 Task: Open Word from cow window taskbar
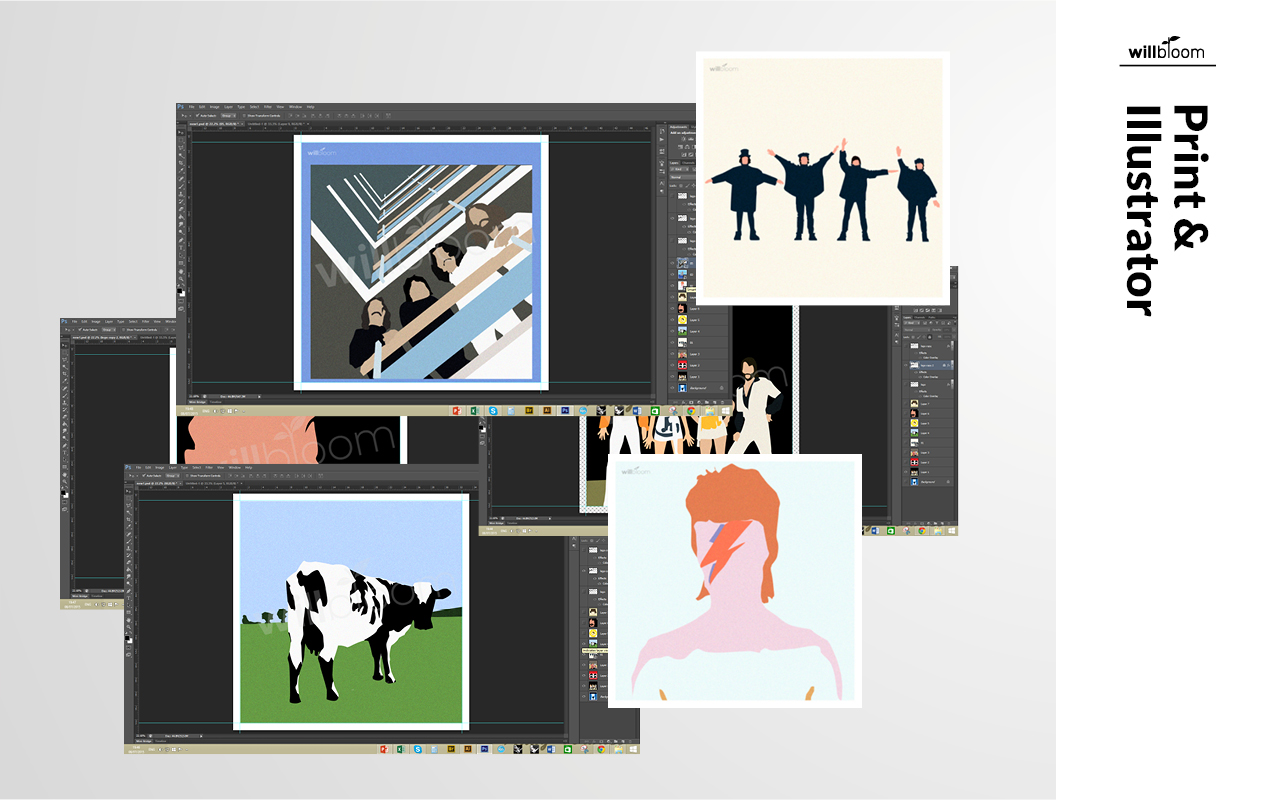point(551,749)
